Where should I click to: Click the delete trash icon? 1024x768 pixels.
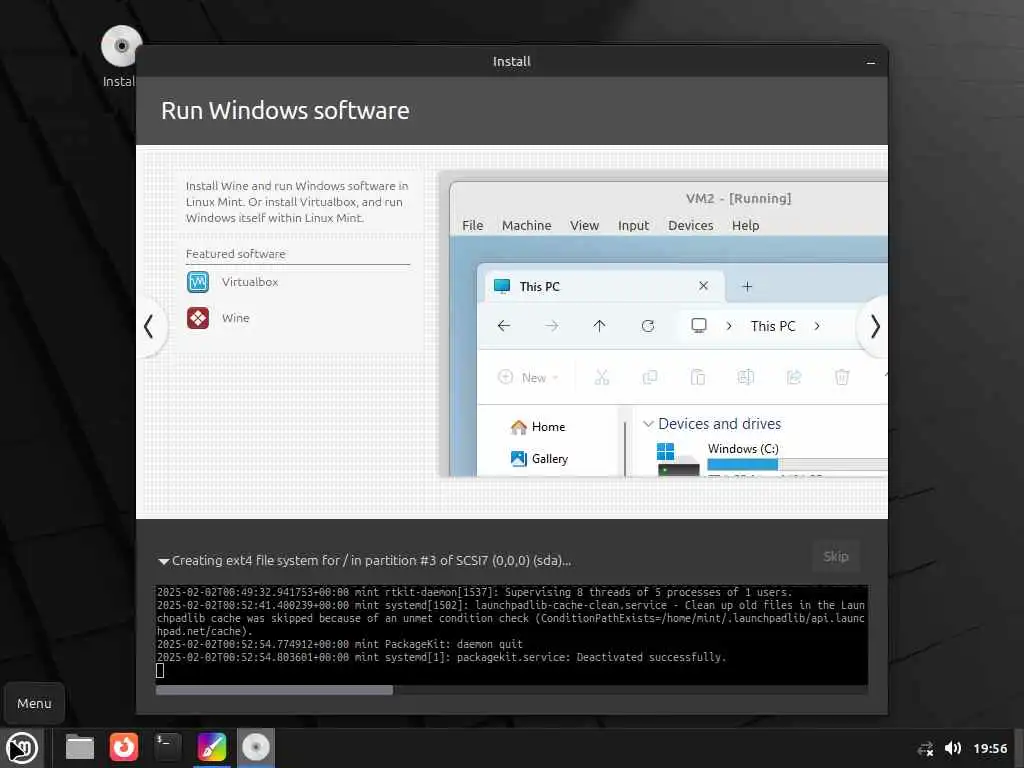[x=842, y=377]
